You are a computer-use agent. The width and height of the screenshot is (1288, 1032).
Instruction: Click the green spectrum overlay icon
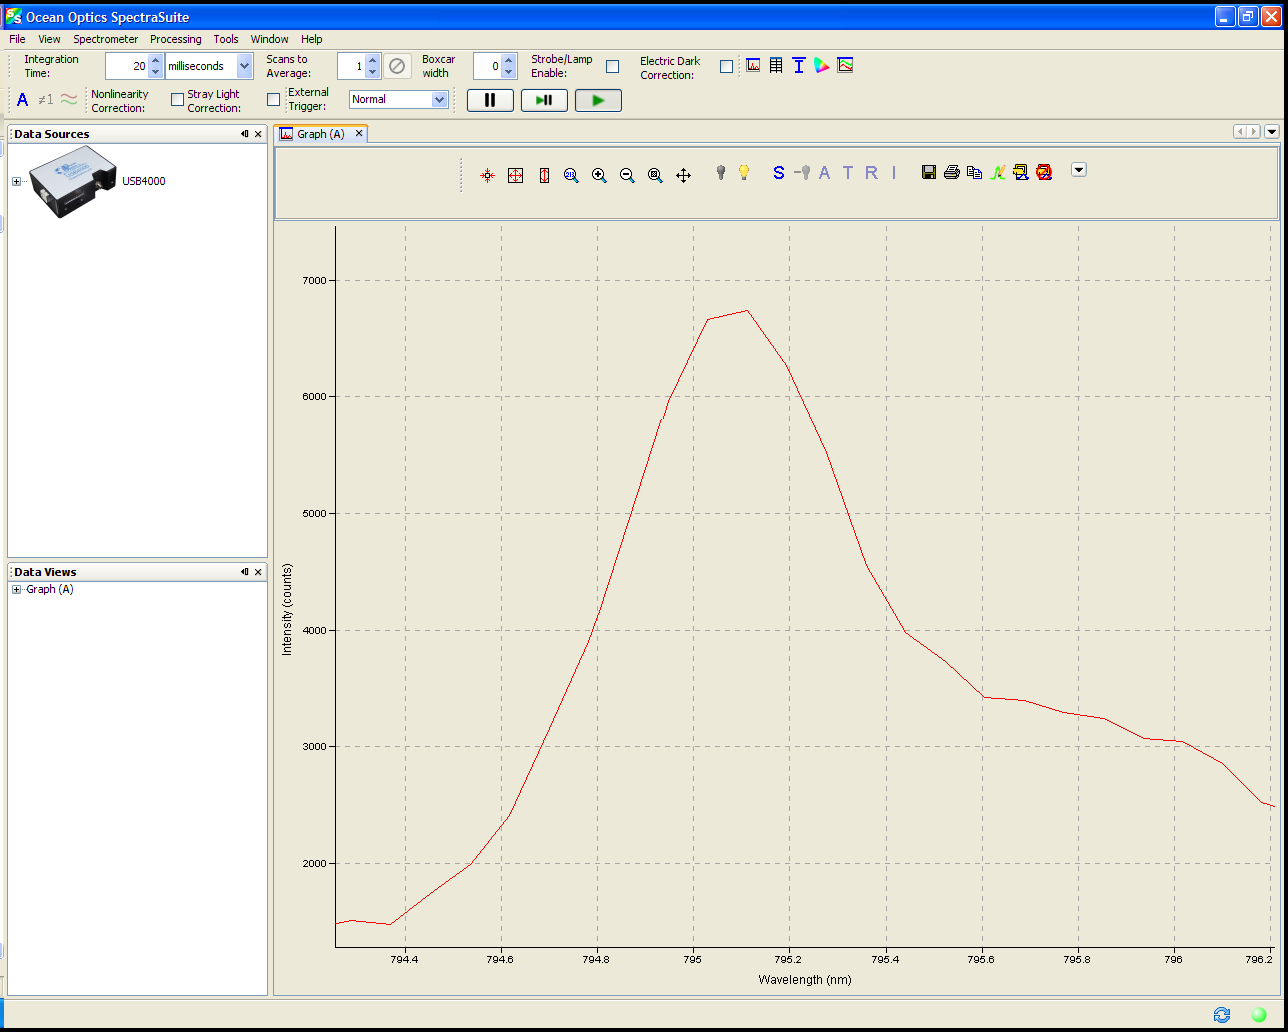coord(998,172)
